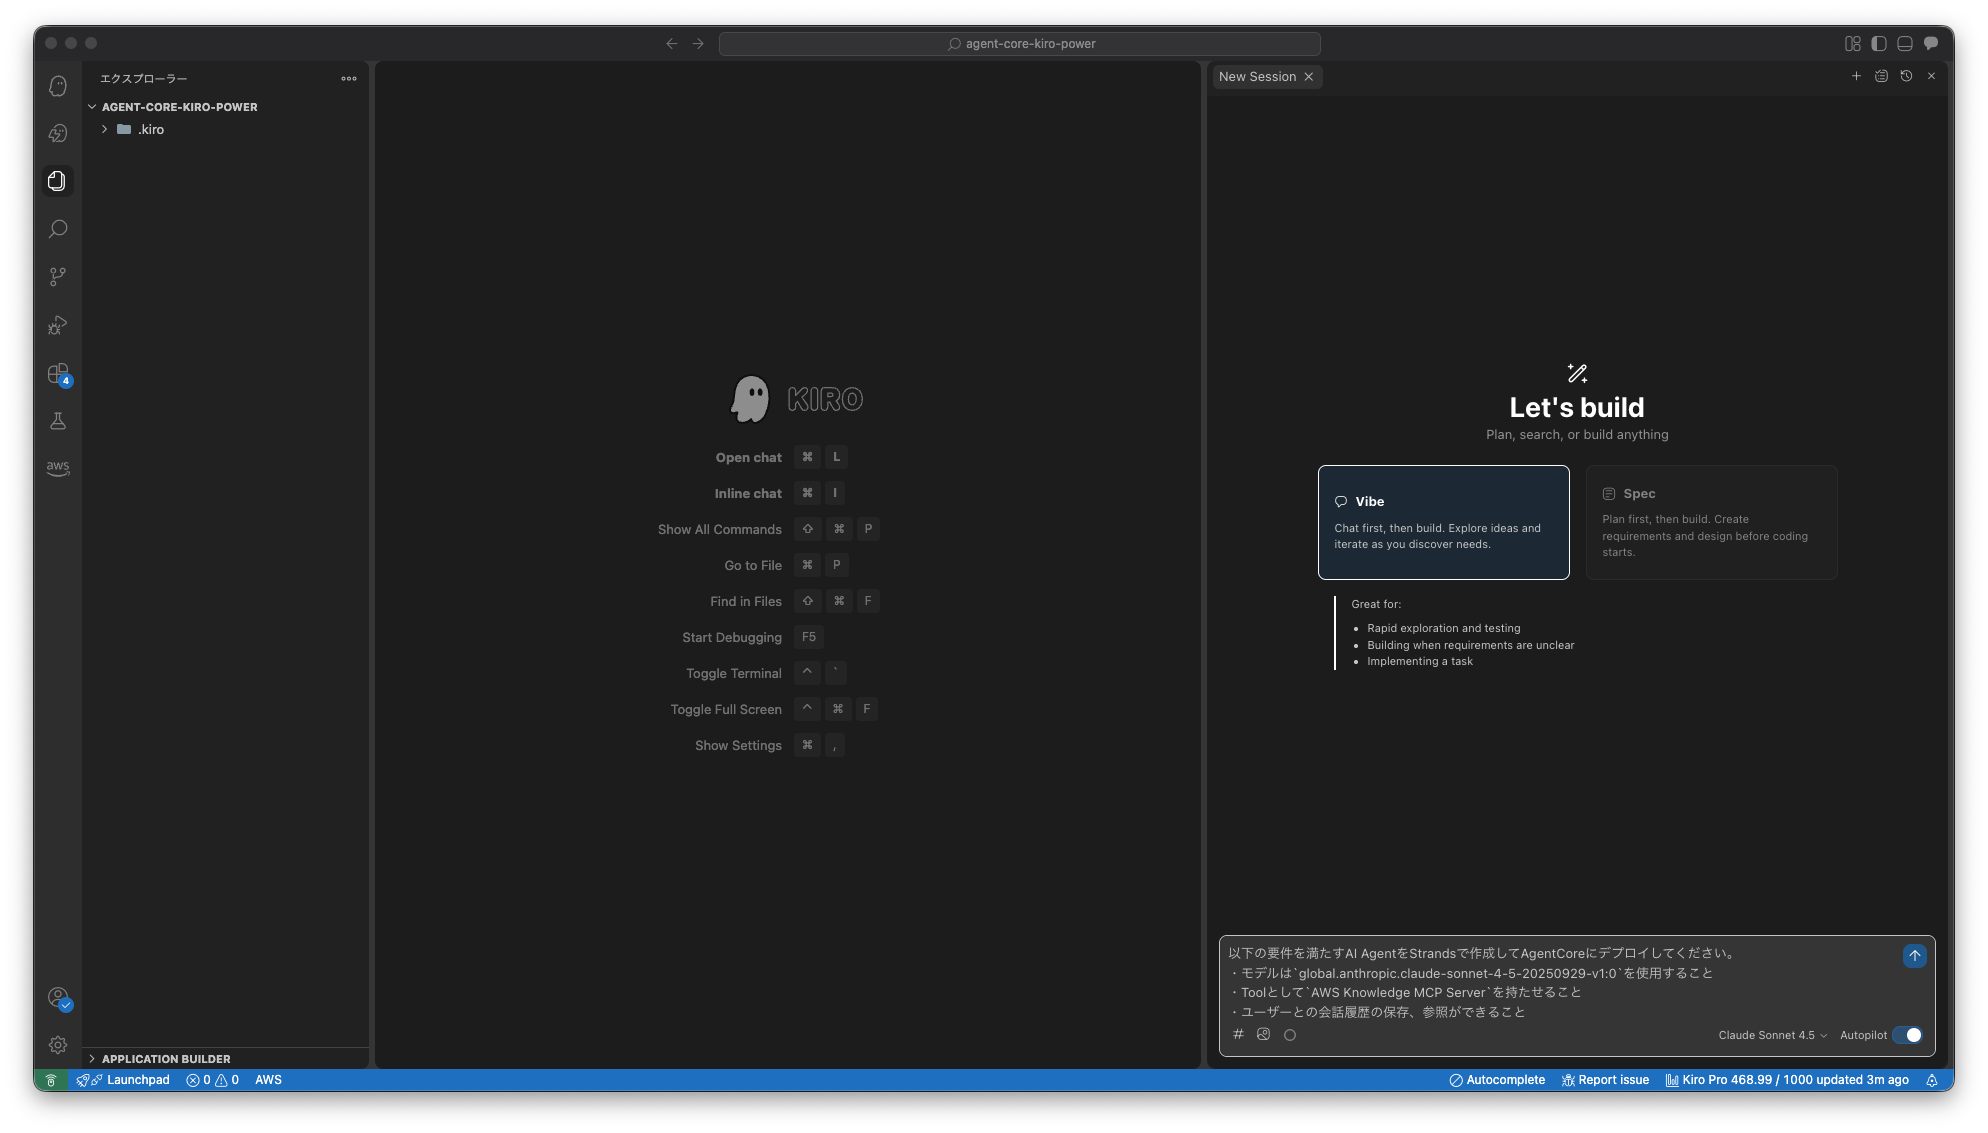The image size is (1988, 1133).
Task: Select the Vibe mode card
Action: [x=1443, y=522]
